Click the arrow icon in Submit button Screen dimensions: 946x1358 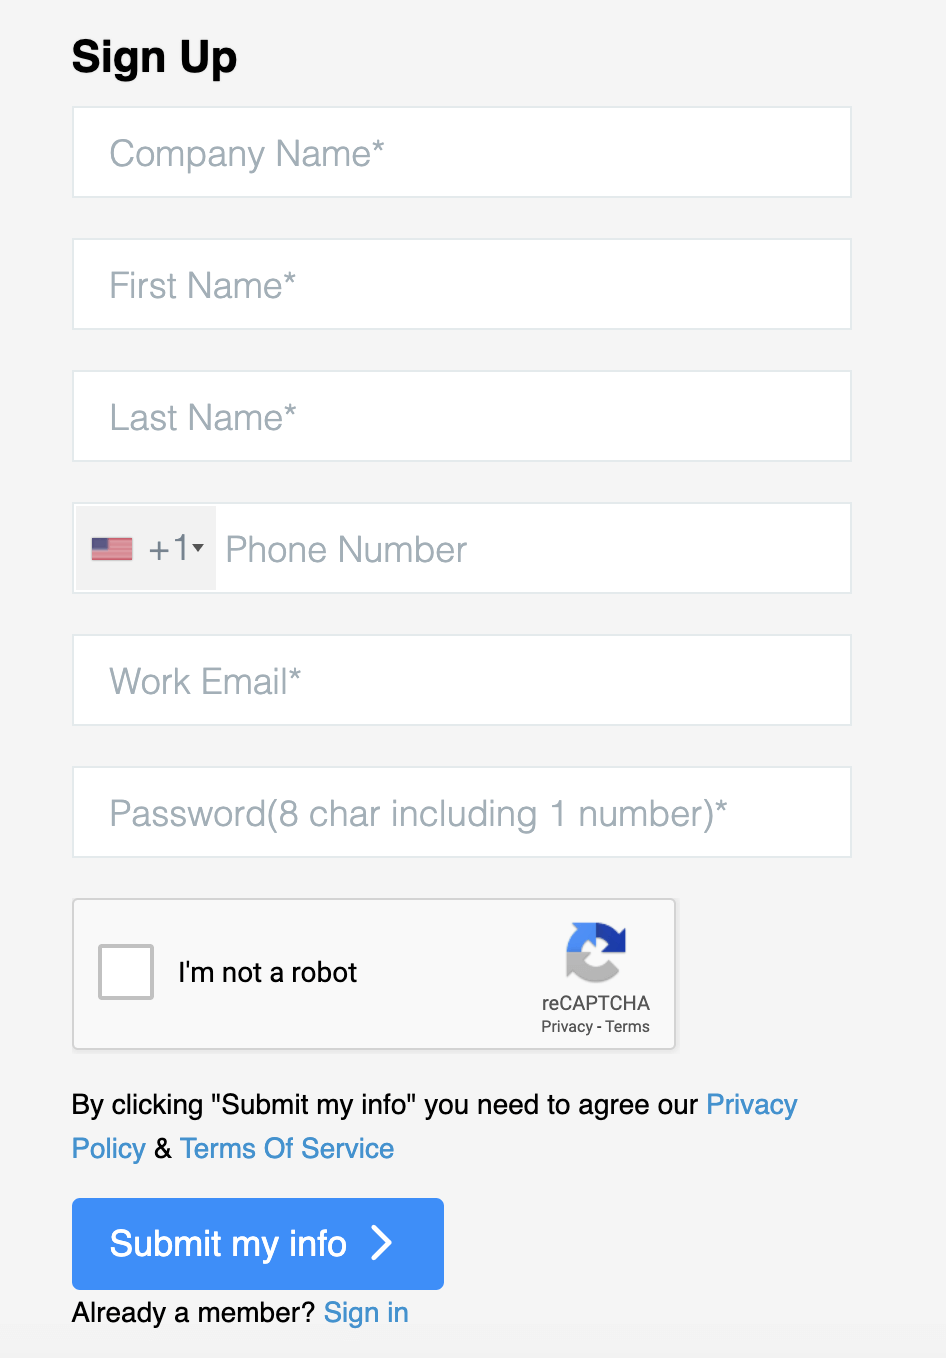pos(381,1243)
